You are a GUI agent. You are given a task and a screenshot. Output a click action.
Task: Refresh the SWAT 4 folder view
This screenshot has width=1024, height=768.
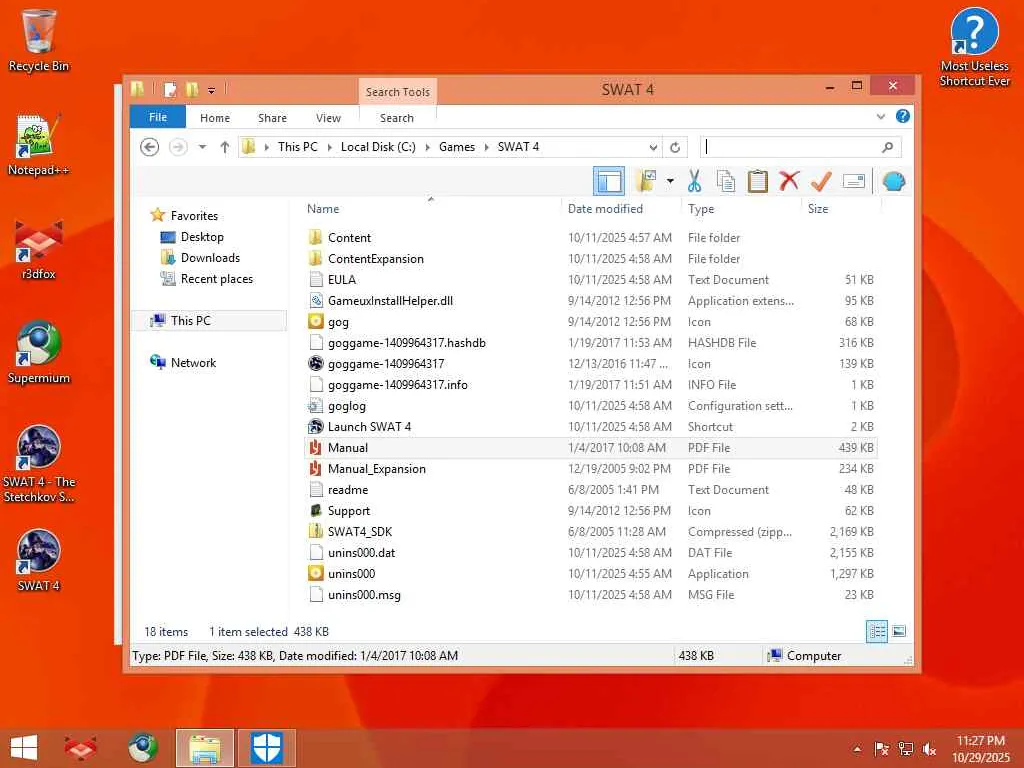(675, 147)
